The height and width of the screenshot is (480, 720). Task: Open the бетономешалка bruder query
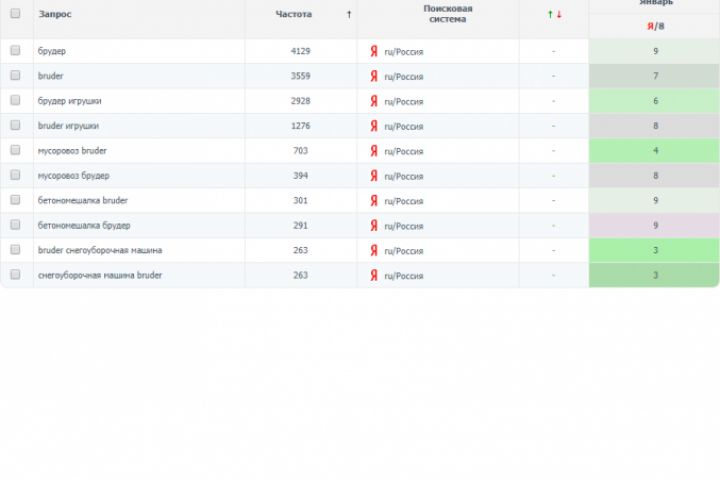point(83,200)
